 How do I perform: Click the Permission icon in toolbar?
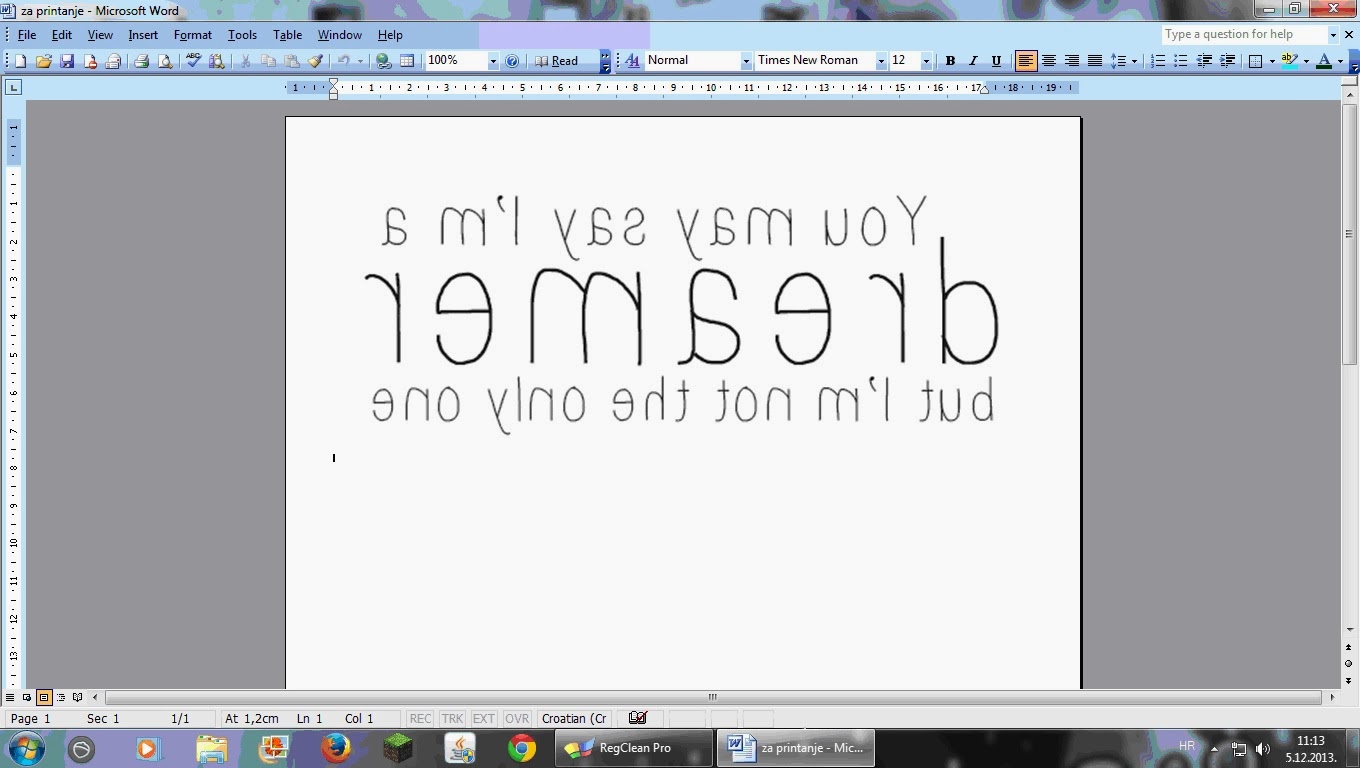click(90, 61)
